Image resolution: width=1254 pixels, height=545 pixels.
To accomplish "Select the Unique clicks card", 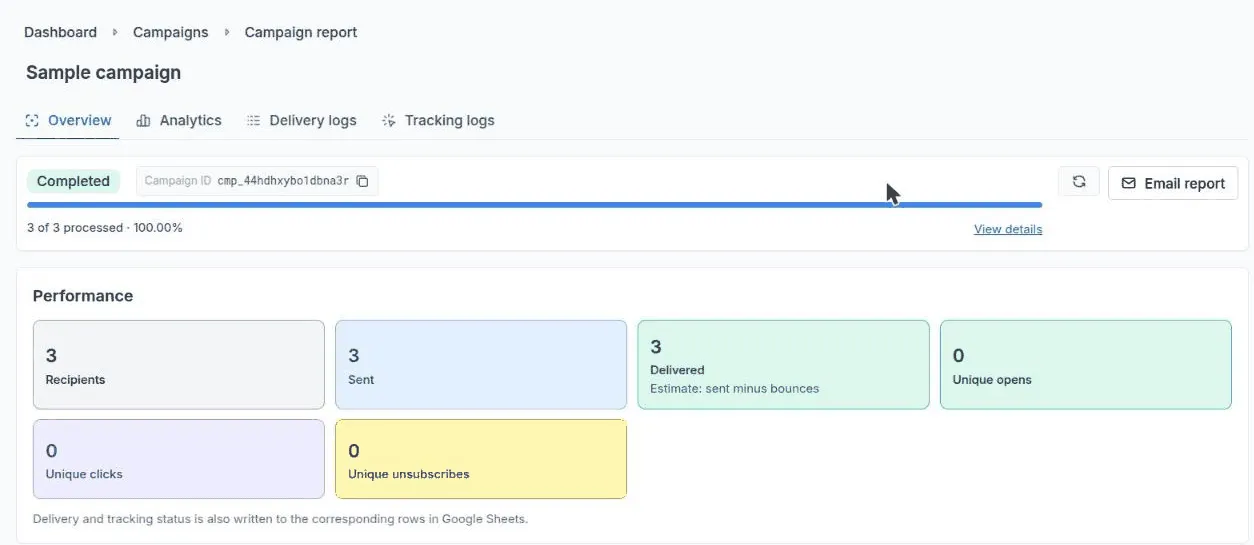I will [x=179, y=459].
